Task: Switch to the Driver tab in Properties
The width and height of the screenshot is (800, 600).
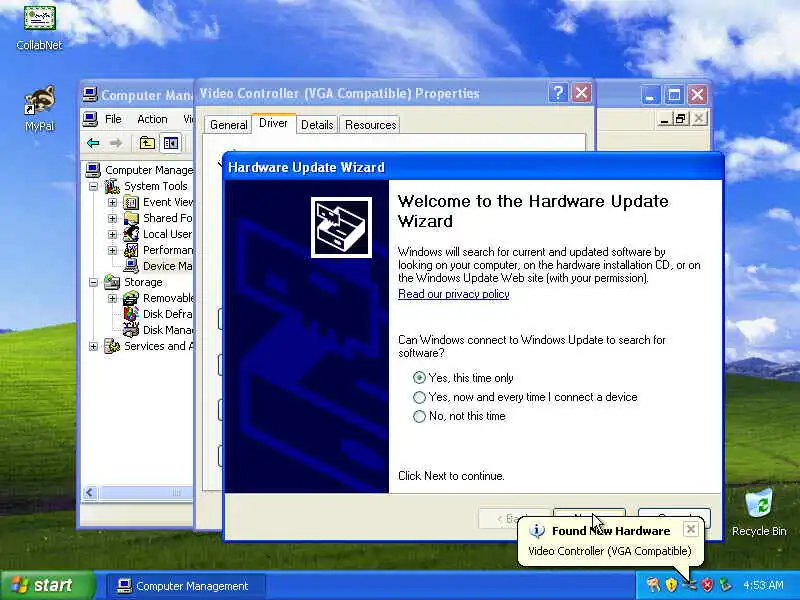Action: point(273,123)
